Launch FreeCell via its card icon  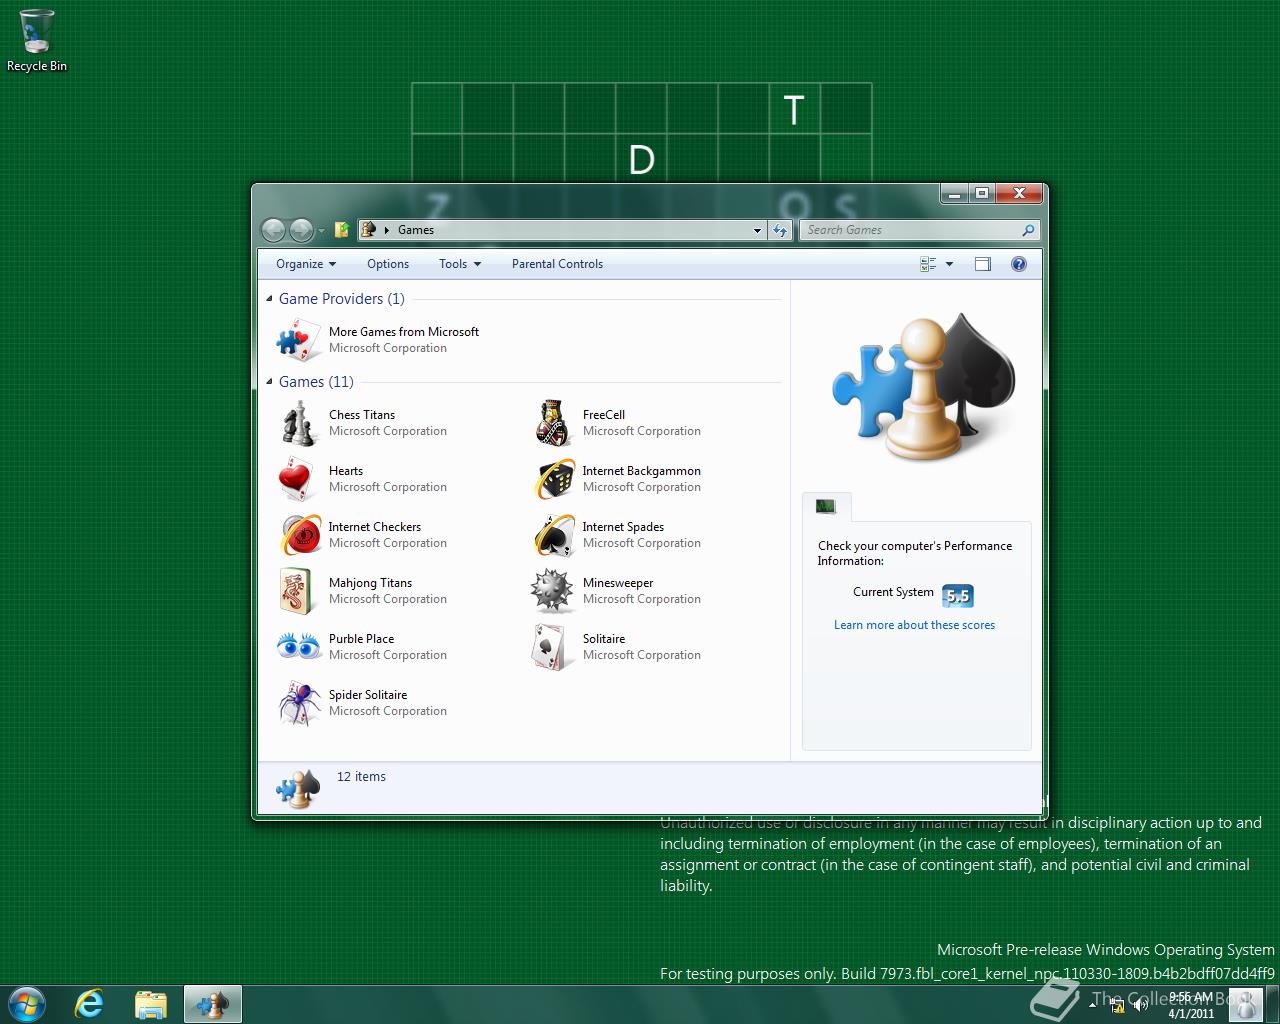(x=552, y=423)
